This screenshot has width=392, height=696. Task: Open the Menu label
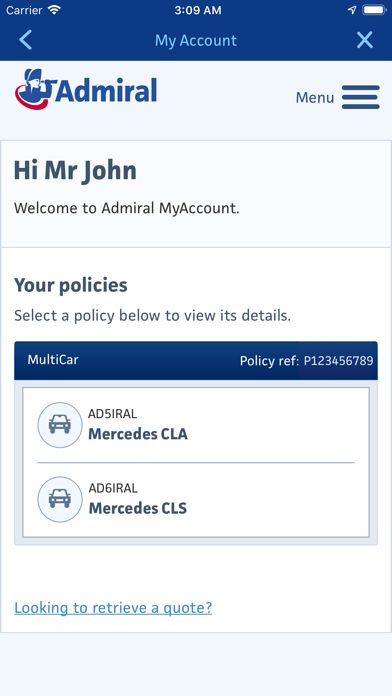pyautogui.click(x=315, y=98)
